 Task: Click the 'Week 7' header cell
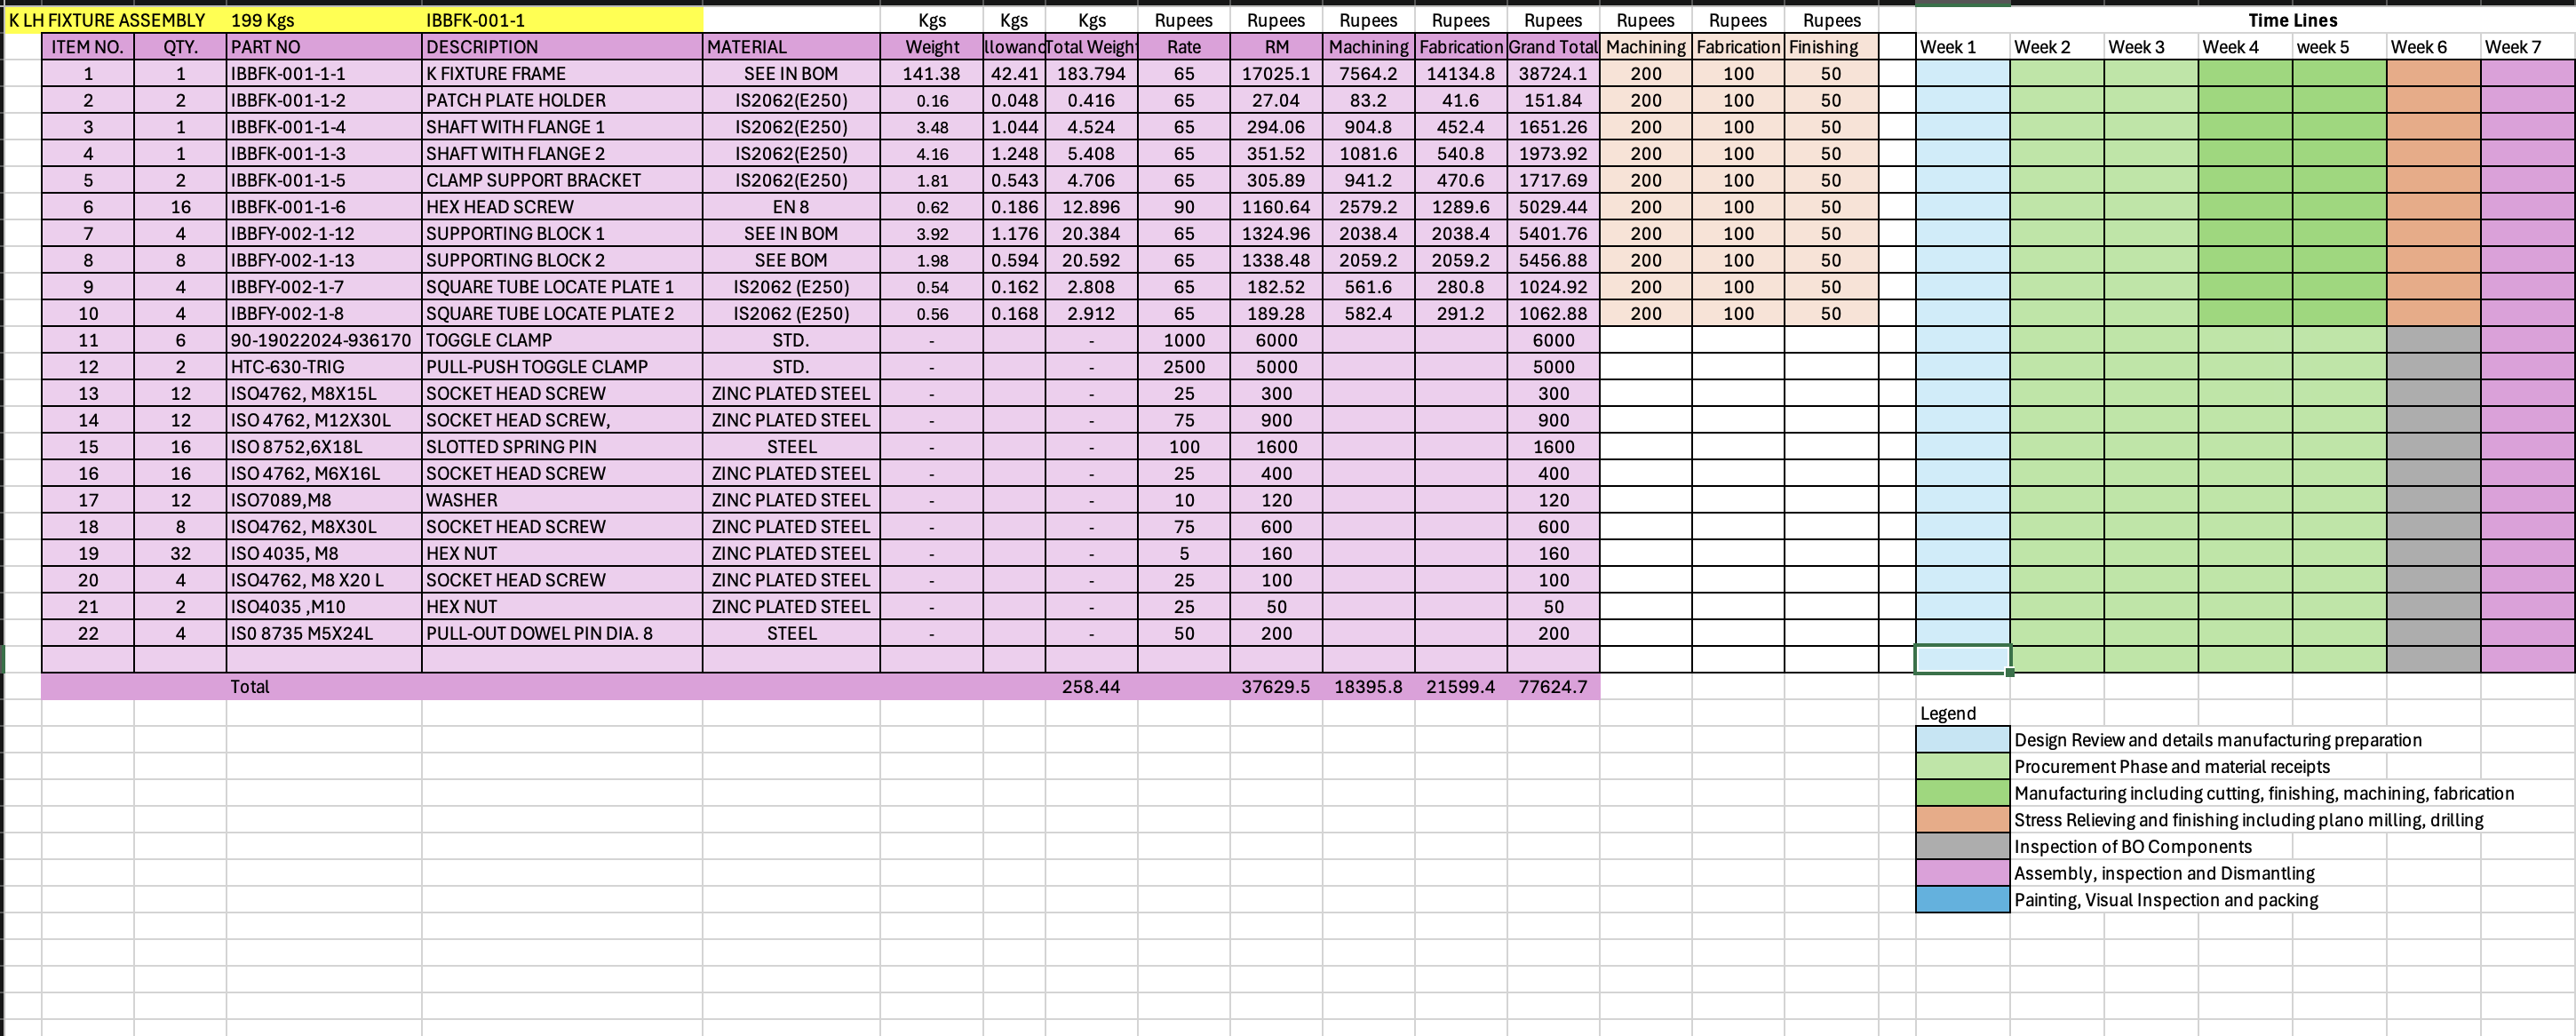(2528, 47)
